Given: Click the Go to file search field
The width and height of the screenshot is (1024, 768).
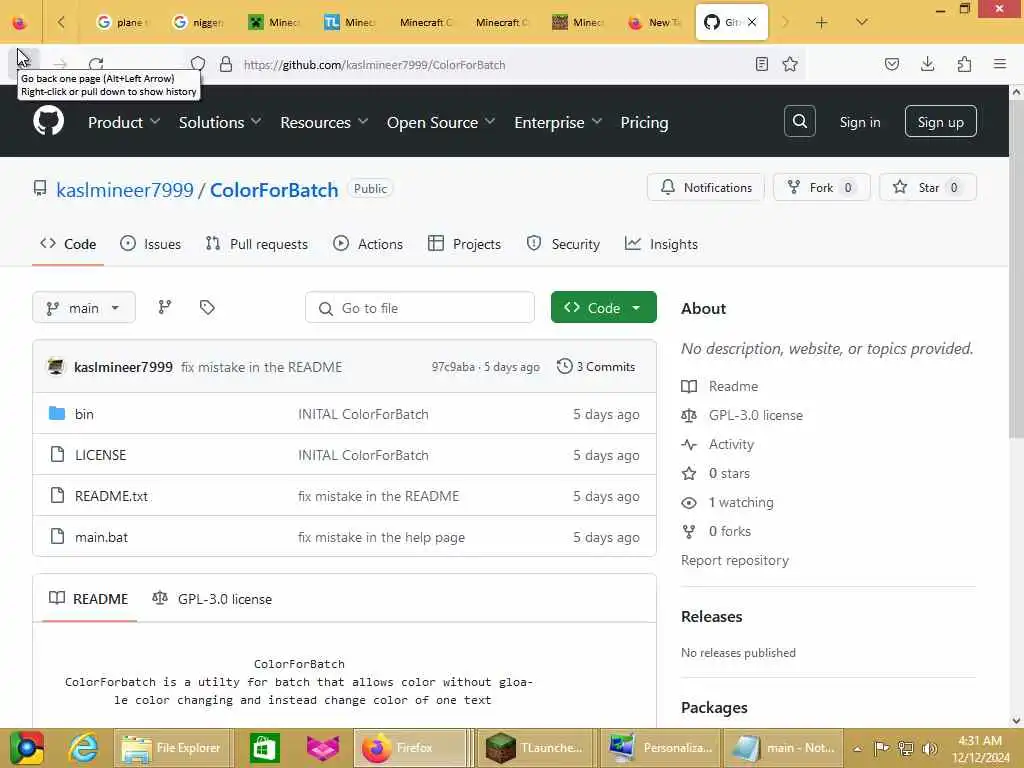Looking at the screenshot, I should coord(420,308).
